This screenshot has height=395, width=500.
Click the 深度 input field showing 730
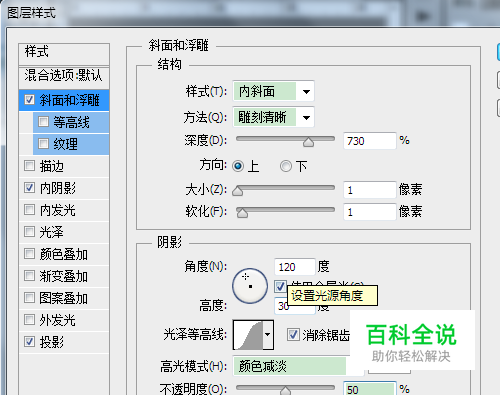[x=370, y=141]
